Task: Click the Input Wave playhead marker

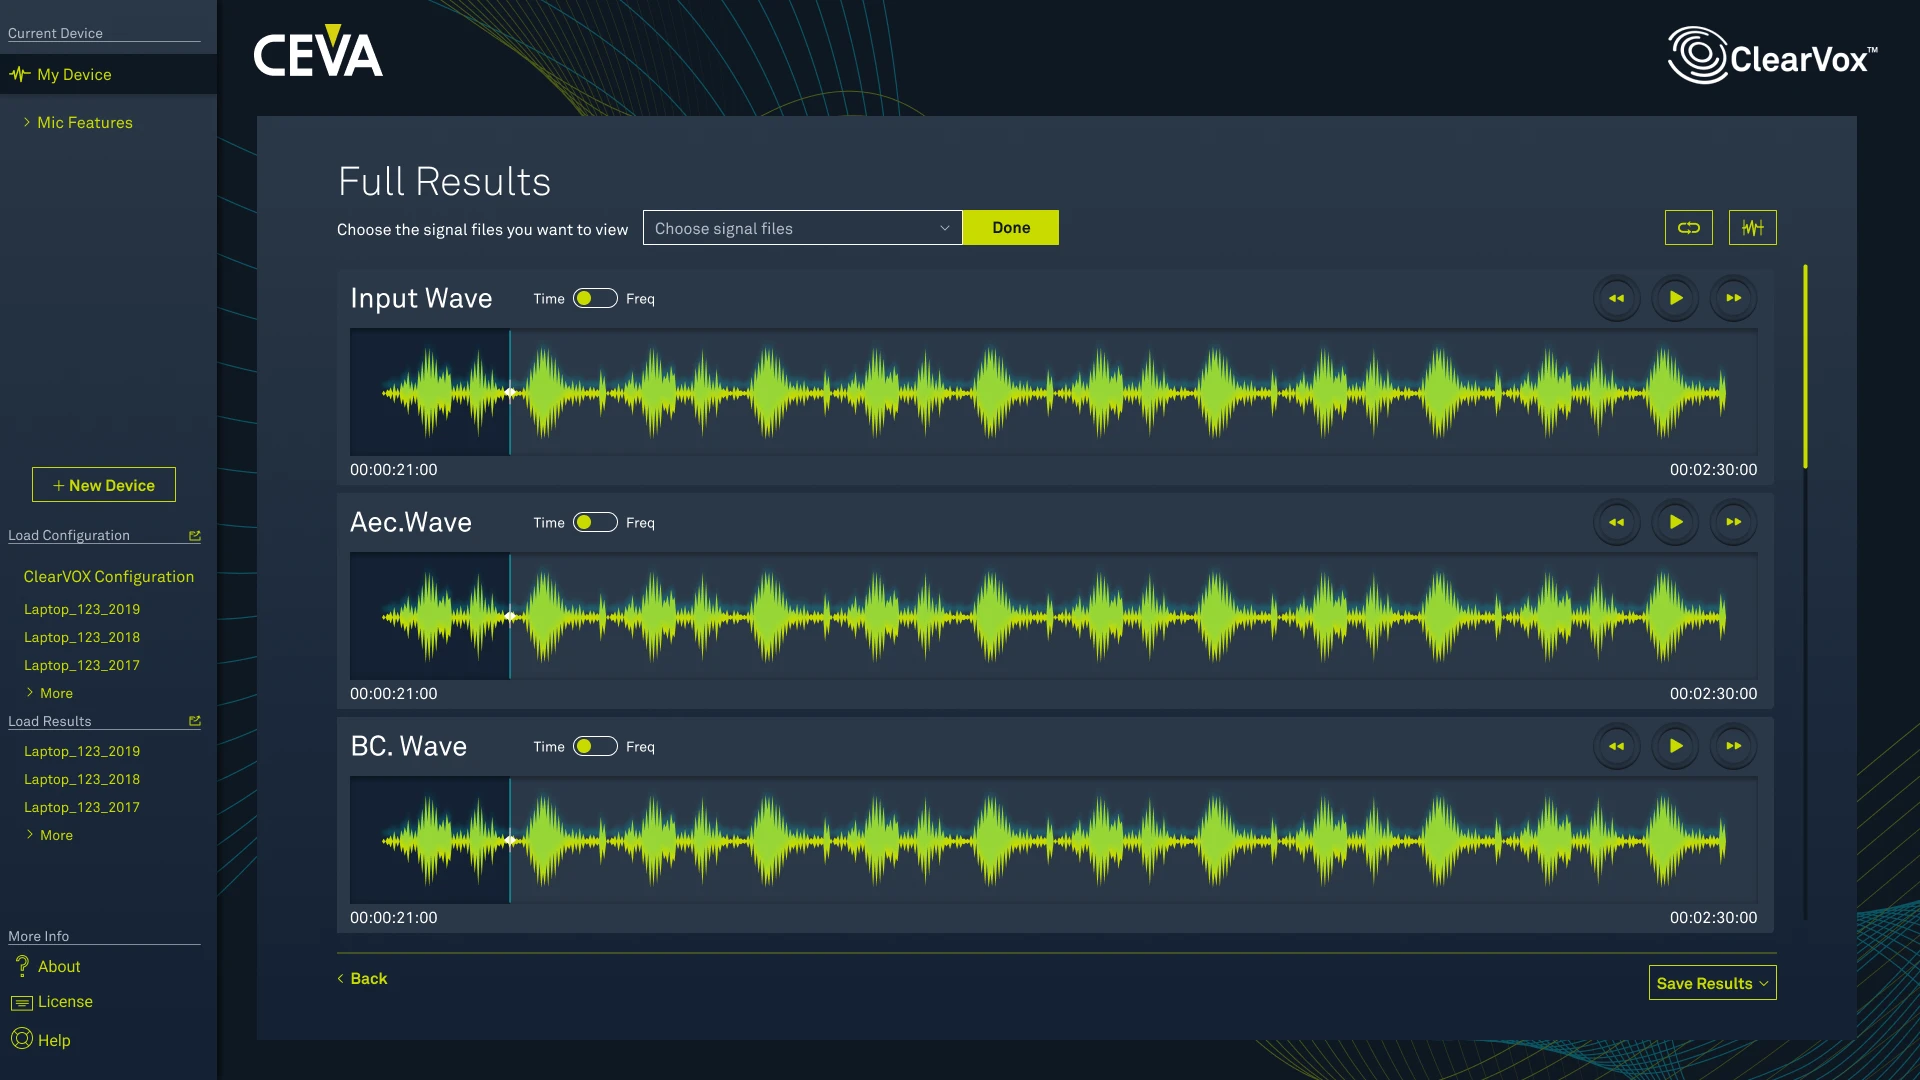Action: pos(510,393)
